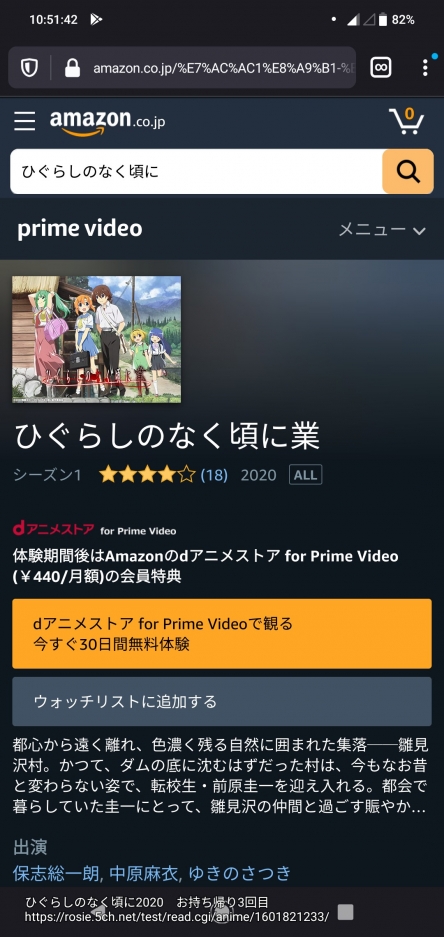Click ウォッチリストに追加する button
The height and width of the screenshot is (937, 444).
point(222,702)
